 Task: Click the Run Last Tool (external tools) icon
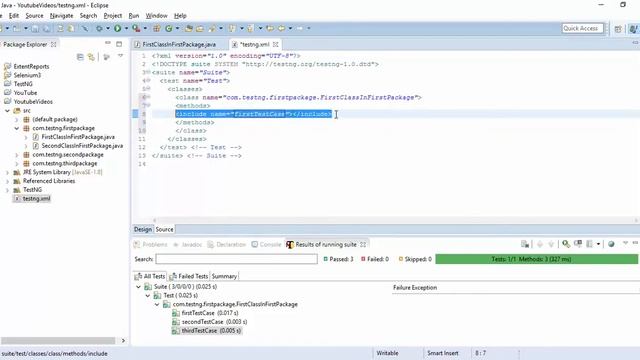coord(136,28)
